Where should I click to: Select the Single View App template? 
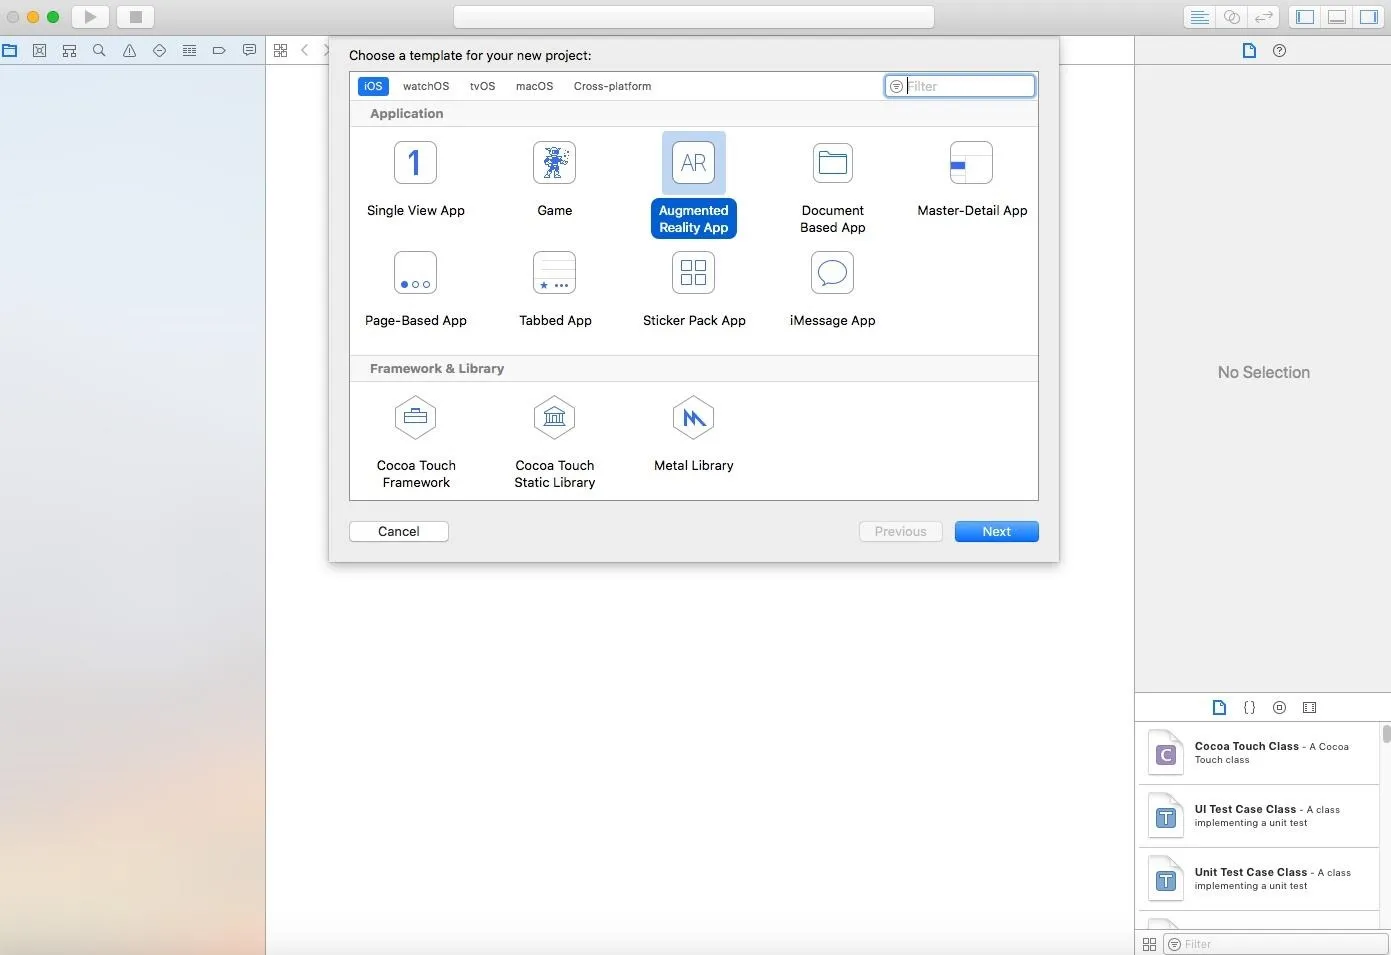pos(415,180)
